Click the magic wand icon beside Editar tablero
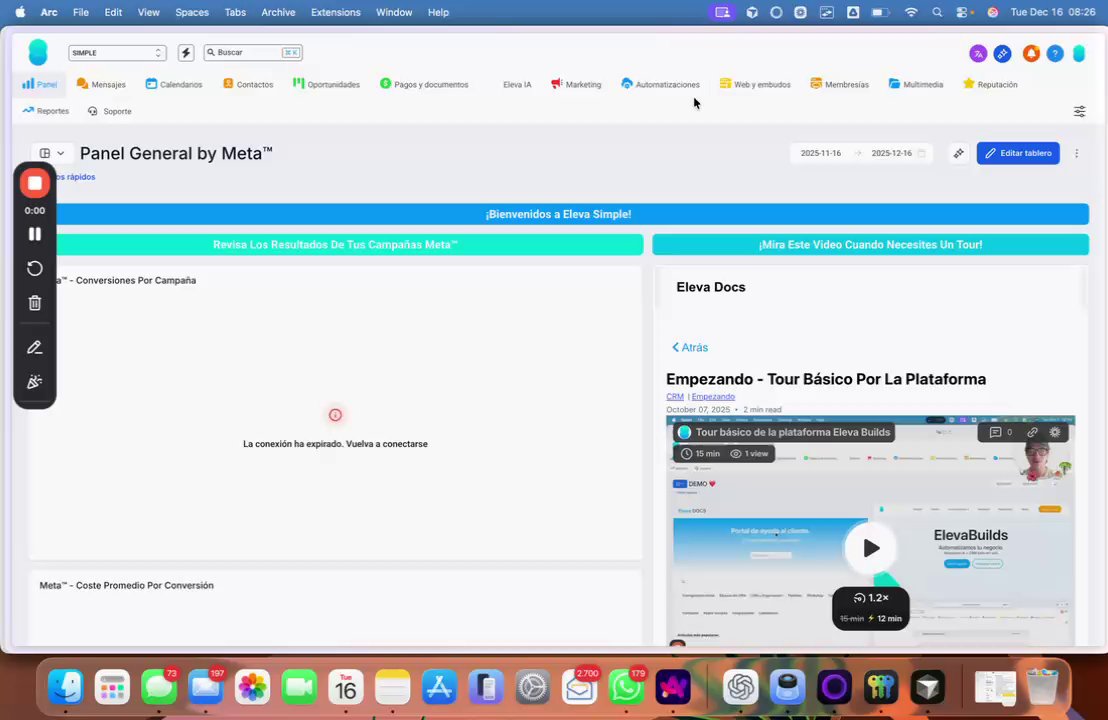Image resolution: width=1108 pixels, height=720 pixels. (x=958, y=153)
